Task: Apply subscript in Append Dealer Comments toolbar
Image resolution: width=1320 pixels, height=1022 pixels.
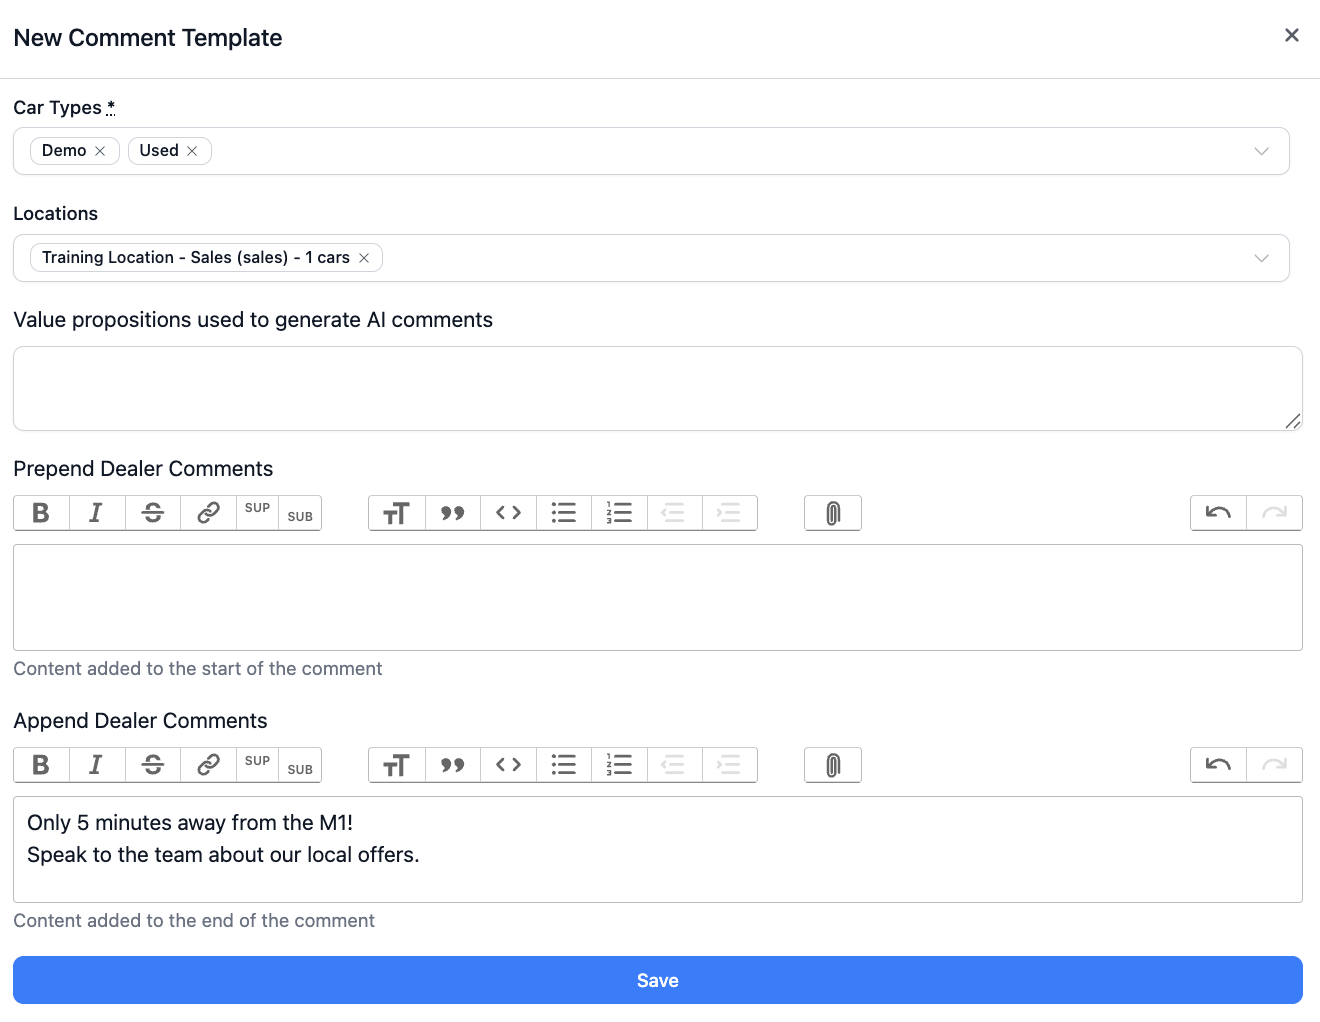Action: pyautogui.click(x=300, y=769)
